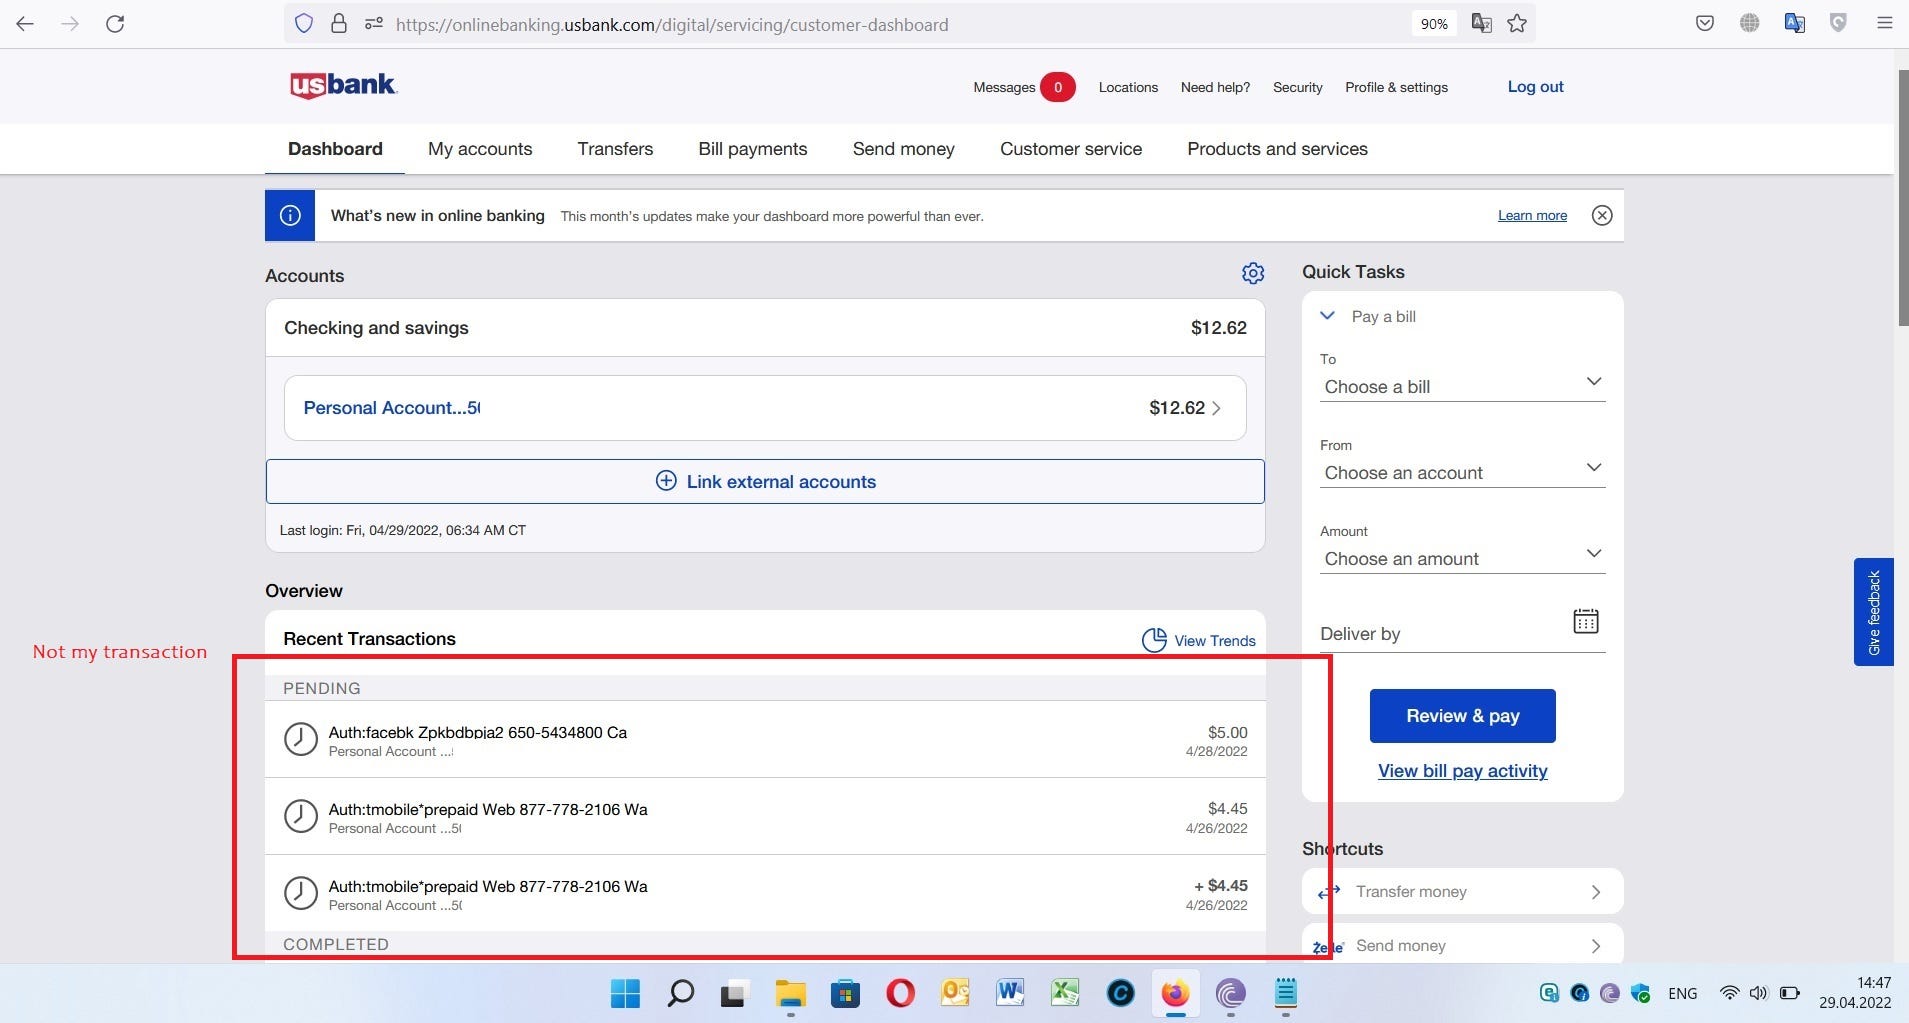Open the shield tracking protection icon
Viewport: 1909px width, 1023px height.
305,24
